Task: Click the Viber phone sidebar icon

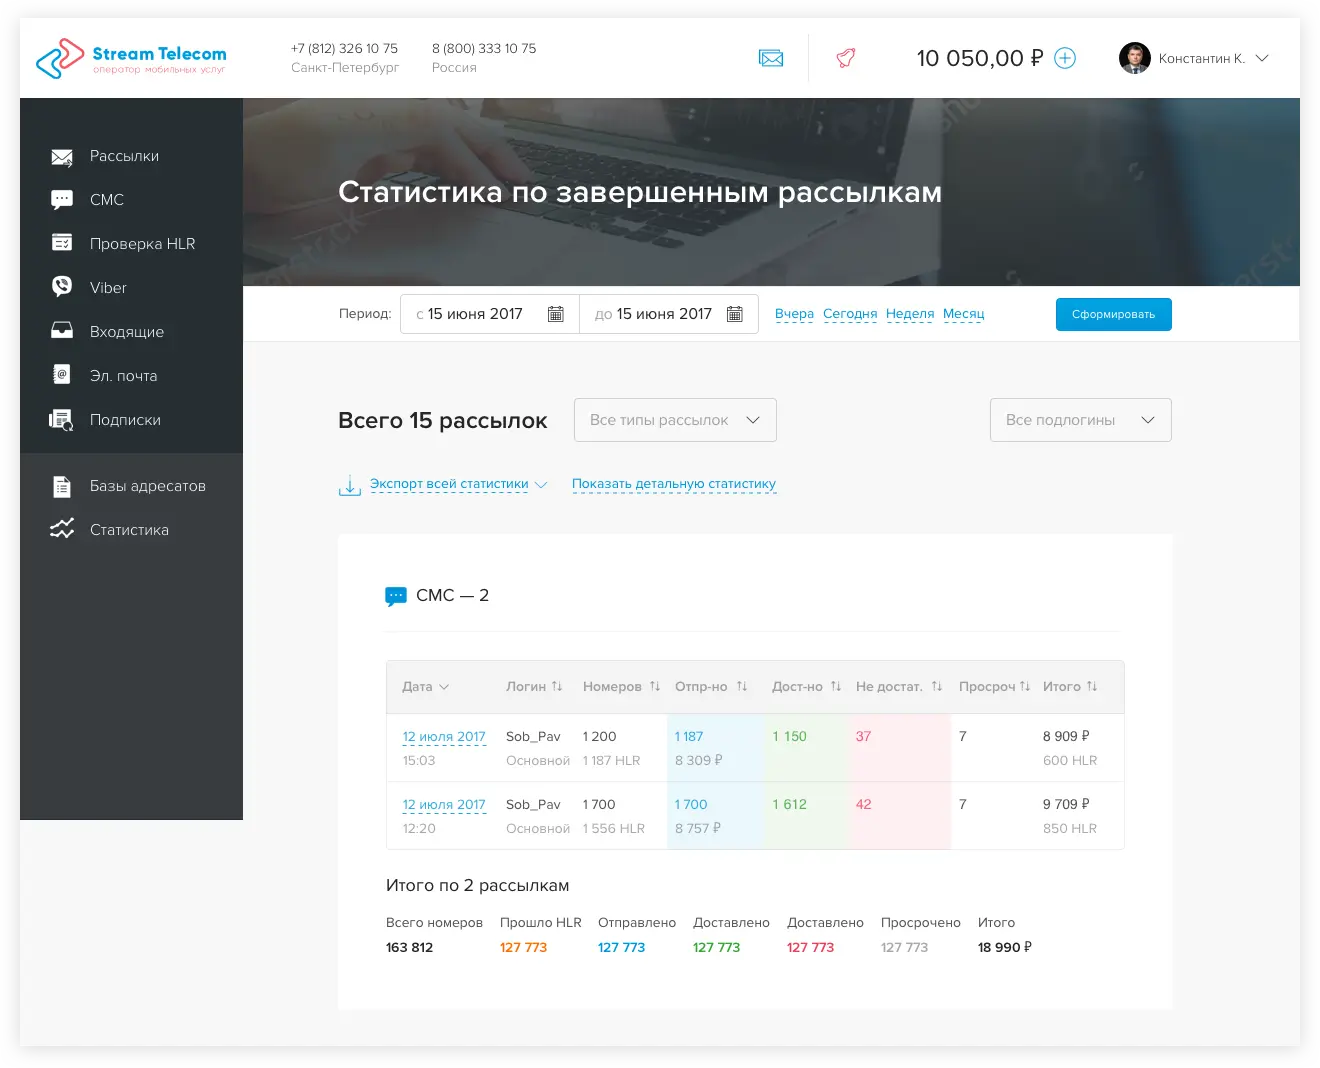Action: (62, 287)
